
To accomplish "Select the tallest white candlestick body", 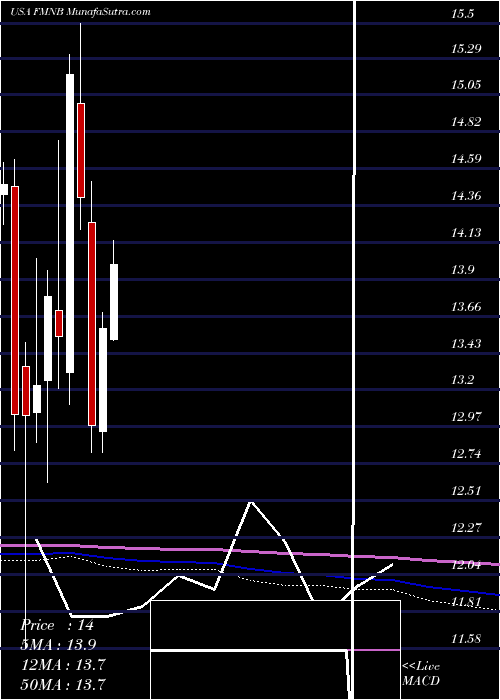I will (x=70, y=223).
